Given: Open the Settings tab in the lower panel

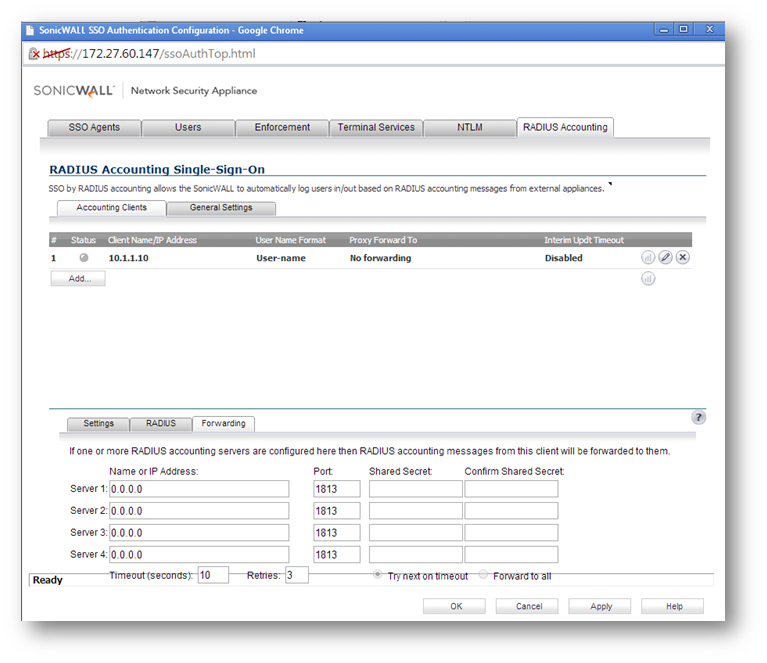Looking at the screenshot, I should coord(98,424).
